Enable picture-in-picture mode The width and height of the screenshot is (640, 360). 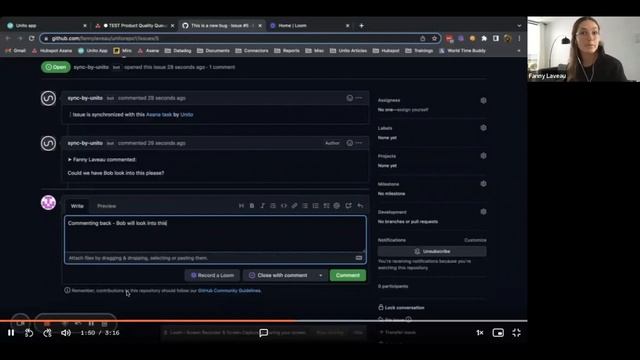[x=498, y=333]
